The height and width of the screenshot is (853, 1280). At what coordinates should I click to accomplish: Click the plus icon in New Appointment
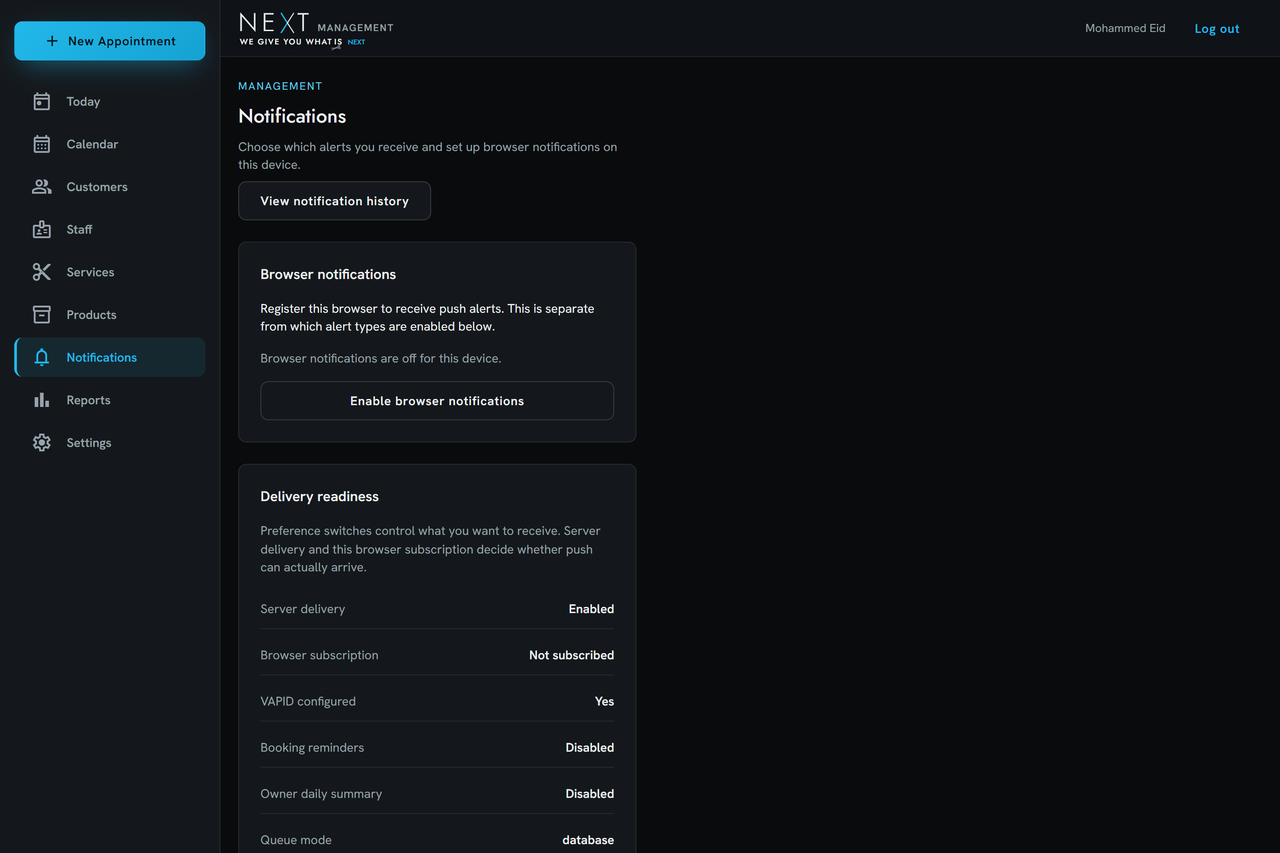tap(52, 41)
